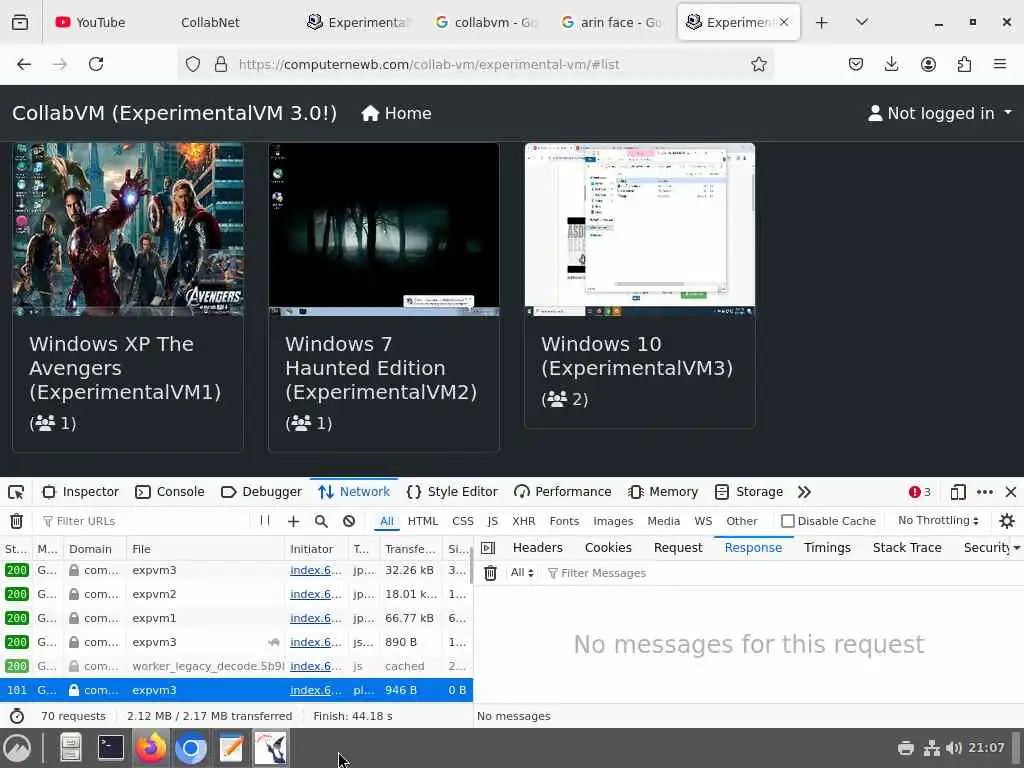
Task: Filter requests by All types
Action: tap(387, 520)
